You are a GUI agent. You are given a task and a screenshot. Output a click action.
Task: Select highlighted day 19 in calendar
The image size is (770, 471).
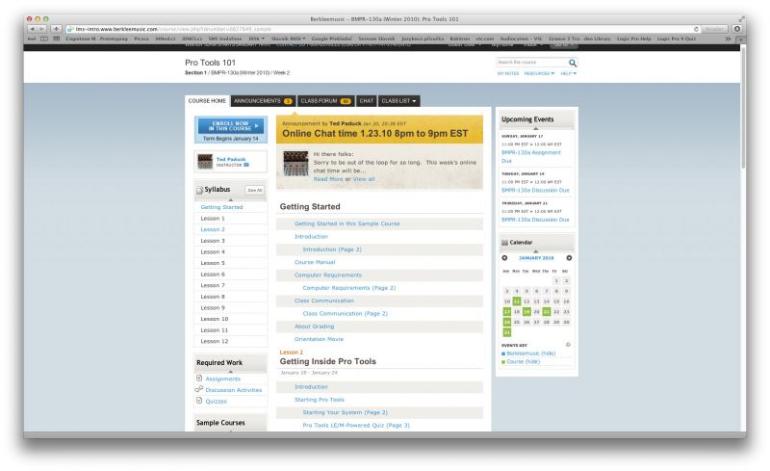click(526, 312)
